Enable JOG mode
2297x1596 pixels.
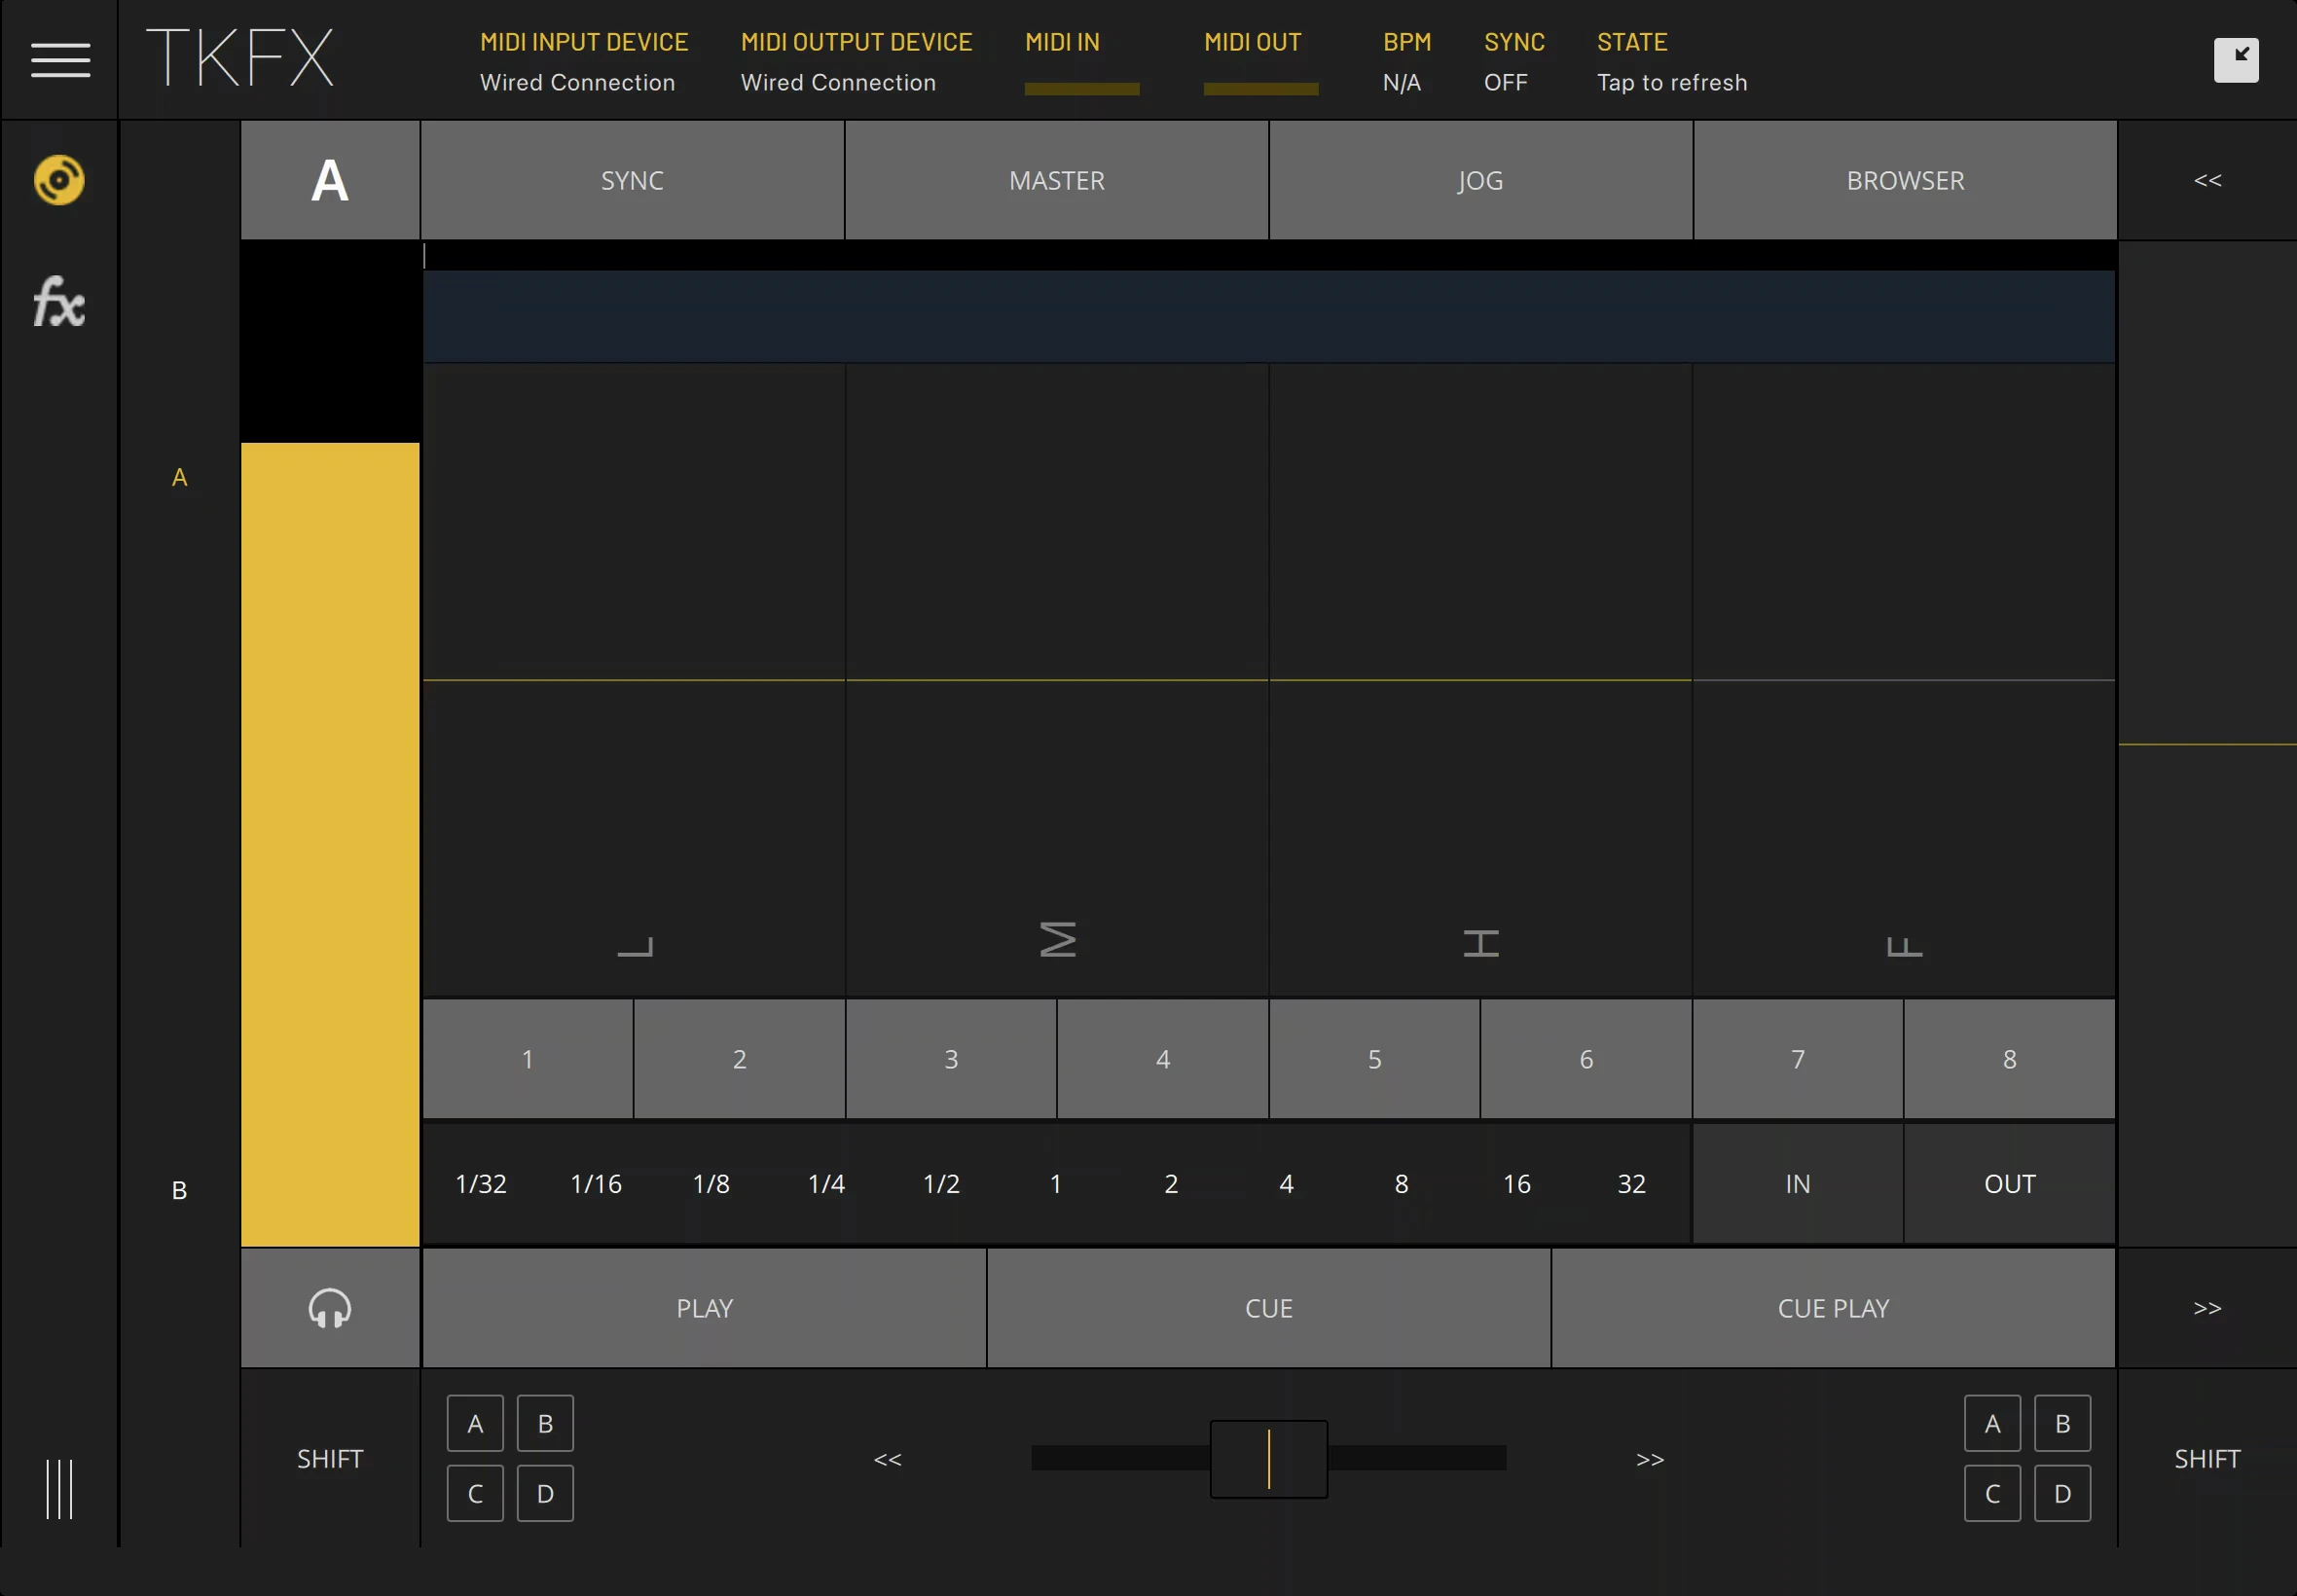1480,180
